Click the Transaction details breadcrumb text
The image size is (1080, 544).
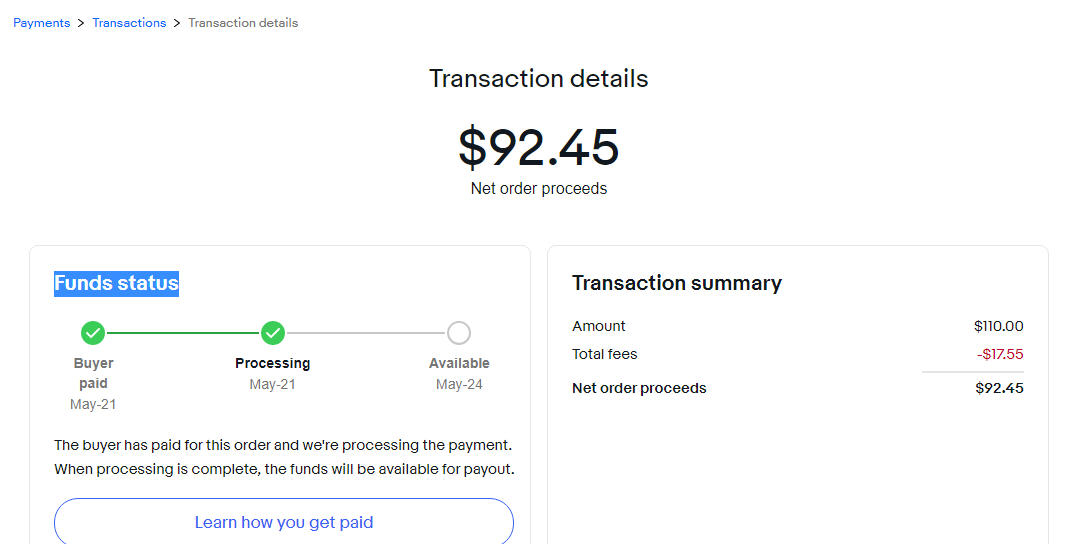(x=243, y=23)
